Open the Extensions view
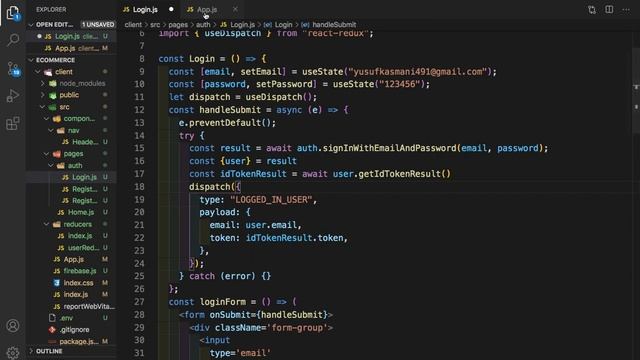This screenshot has height=360, width=640. point(13,123)
